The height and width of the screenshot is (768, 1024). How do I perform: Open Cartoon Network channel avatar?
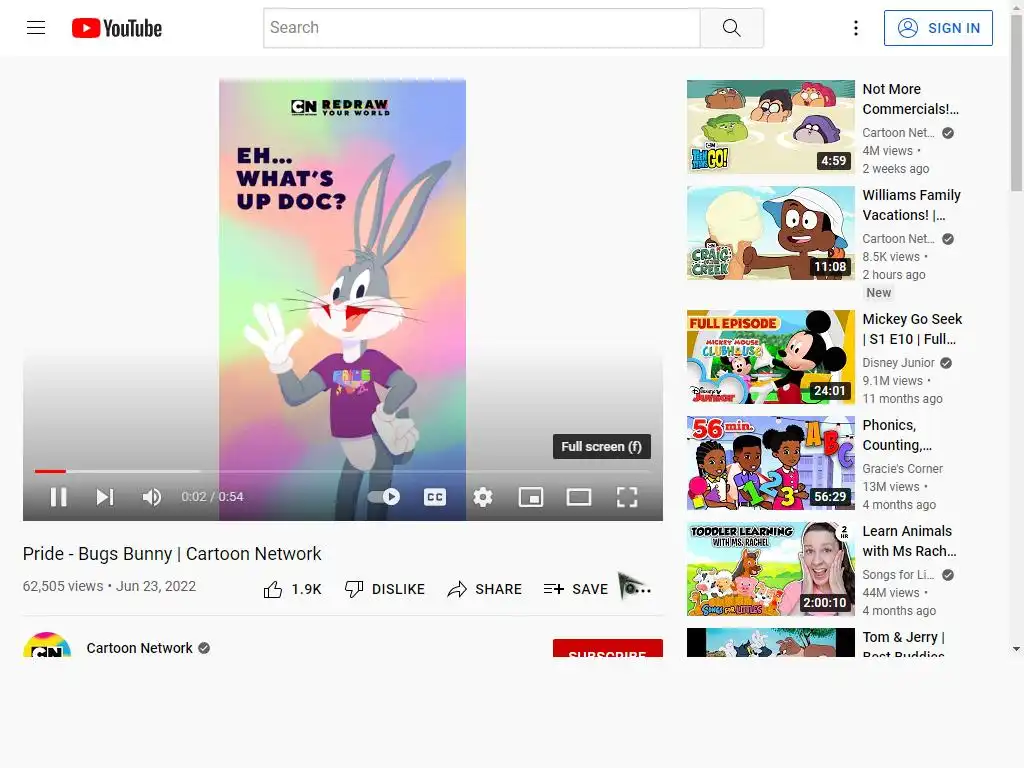click(47, 645)
